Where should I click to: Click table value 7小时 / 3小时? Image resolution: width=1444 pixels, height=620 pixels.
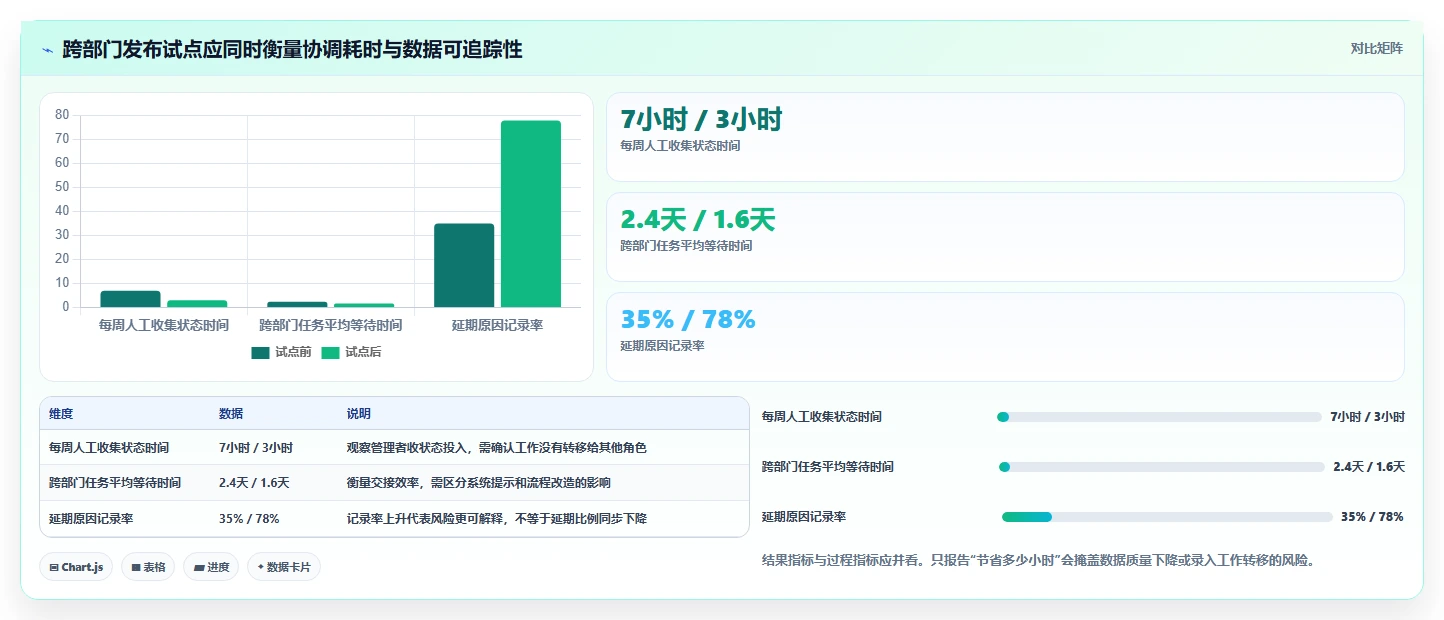click(256, 448)
